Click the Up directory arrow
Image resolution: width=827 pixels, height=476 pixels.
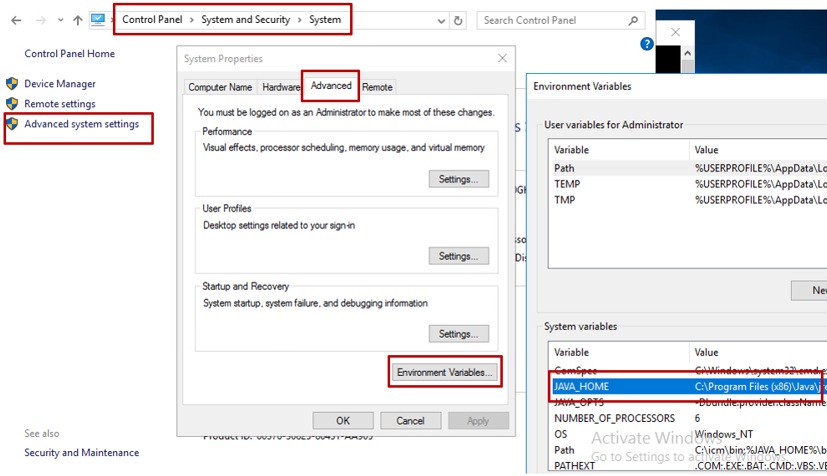tap(78, 20)
